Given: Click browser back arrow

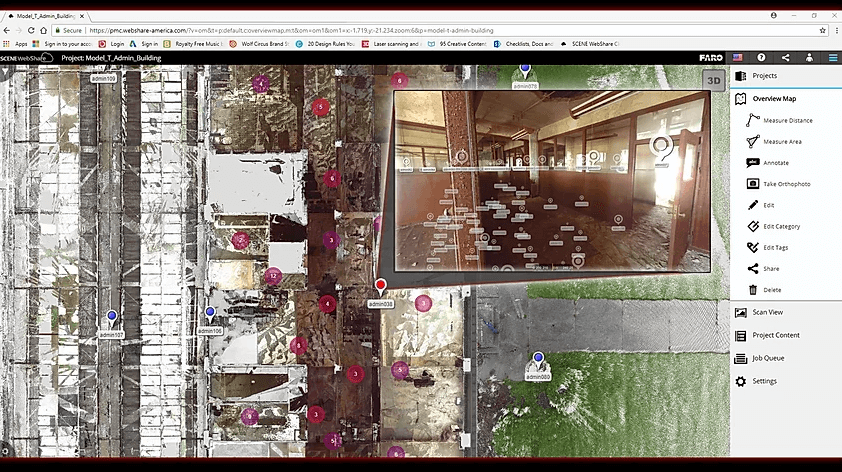Looking at the screenshot, I should [x=6, y=31].
